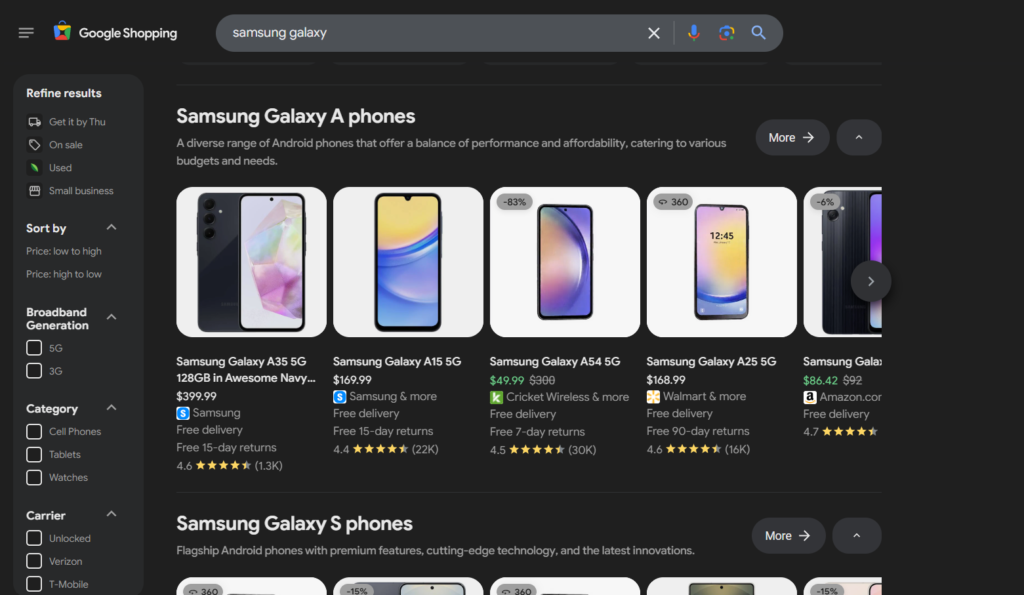Activate voice search with the microphone icon

[694, 33]
